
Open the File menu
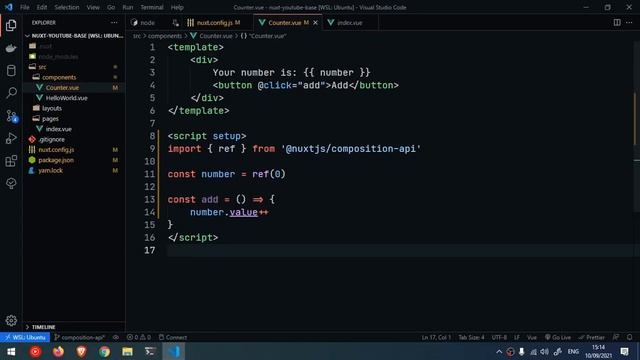coord(25,7)
